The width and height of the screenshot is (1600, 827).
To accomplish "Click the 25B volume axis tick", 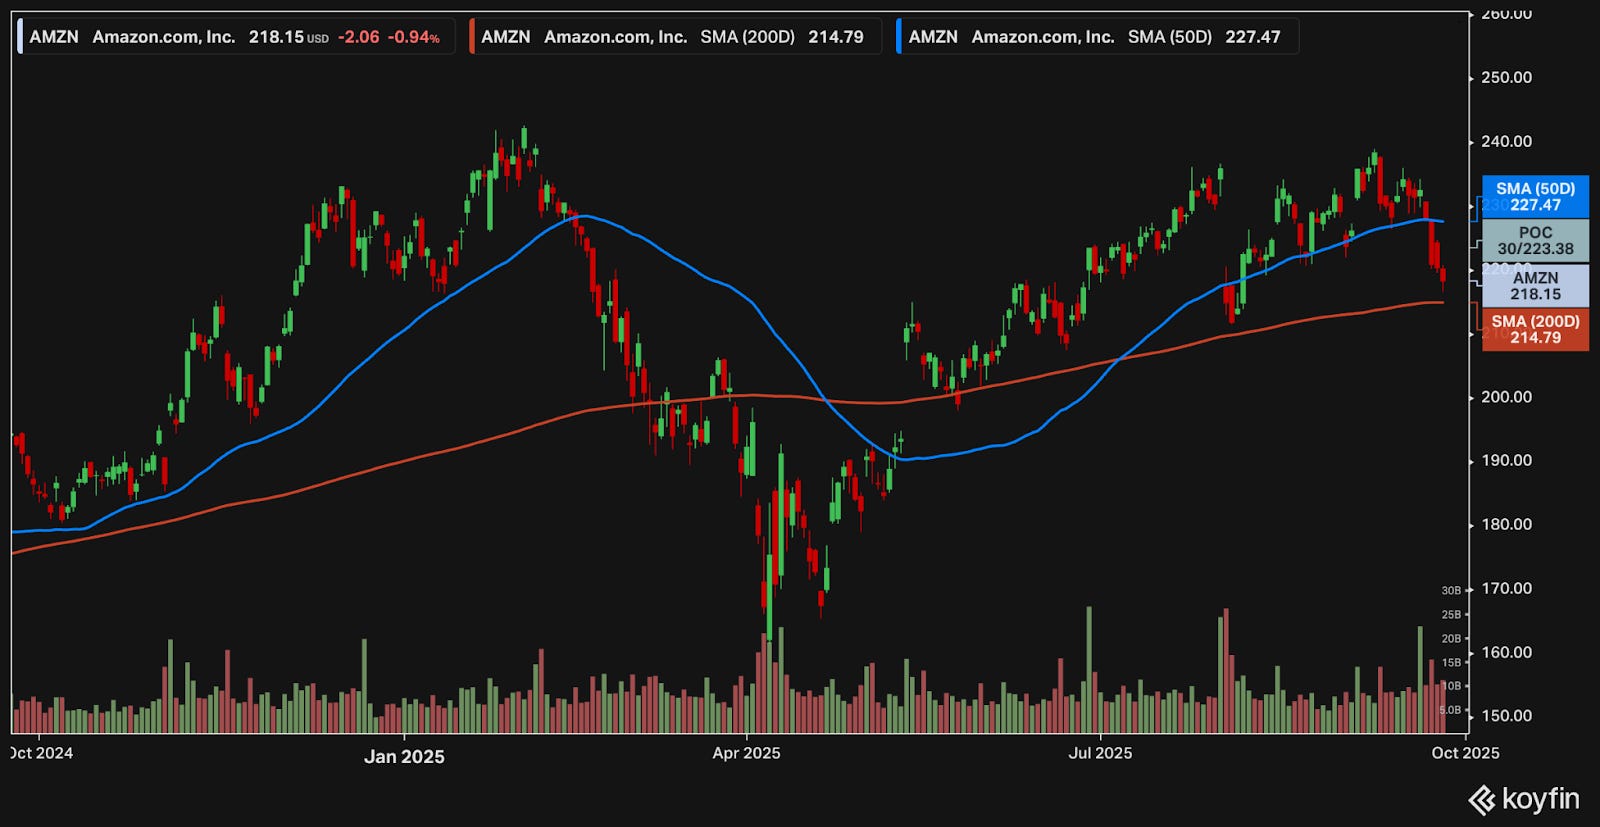I will tap(1451, 615).
